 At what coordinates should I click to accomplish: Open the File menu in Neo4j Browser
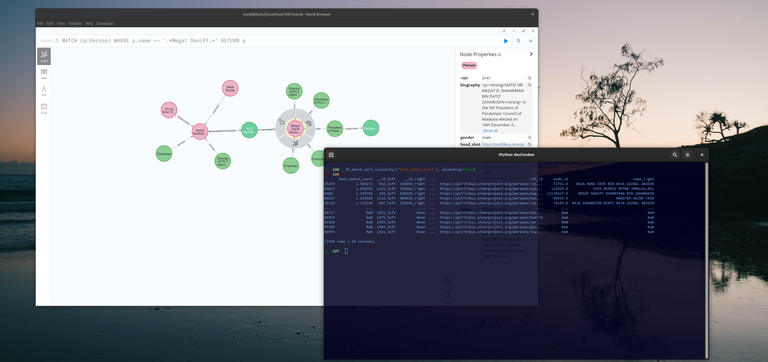tap(40, 24)
